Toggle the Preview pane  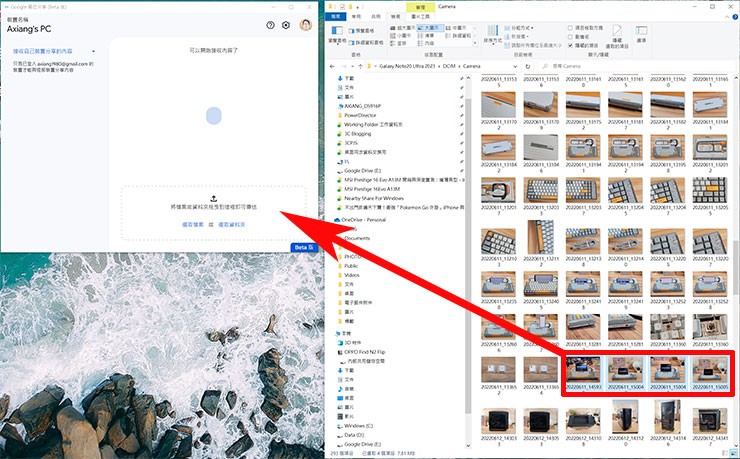[361, 31]
